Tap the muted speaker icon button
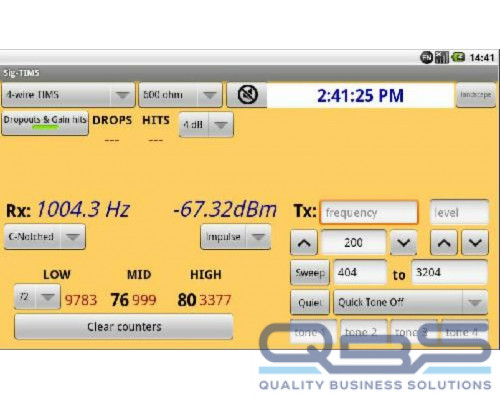 pos(247,95)
